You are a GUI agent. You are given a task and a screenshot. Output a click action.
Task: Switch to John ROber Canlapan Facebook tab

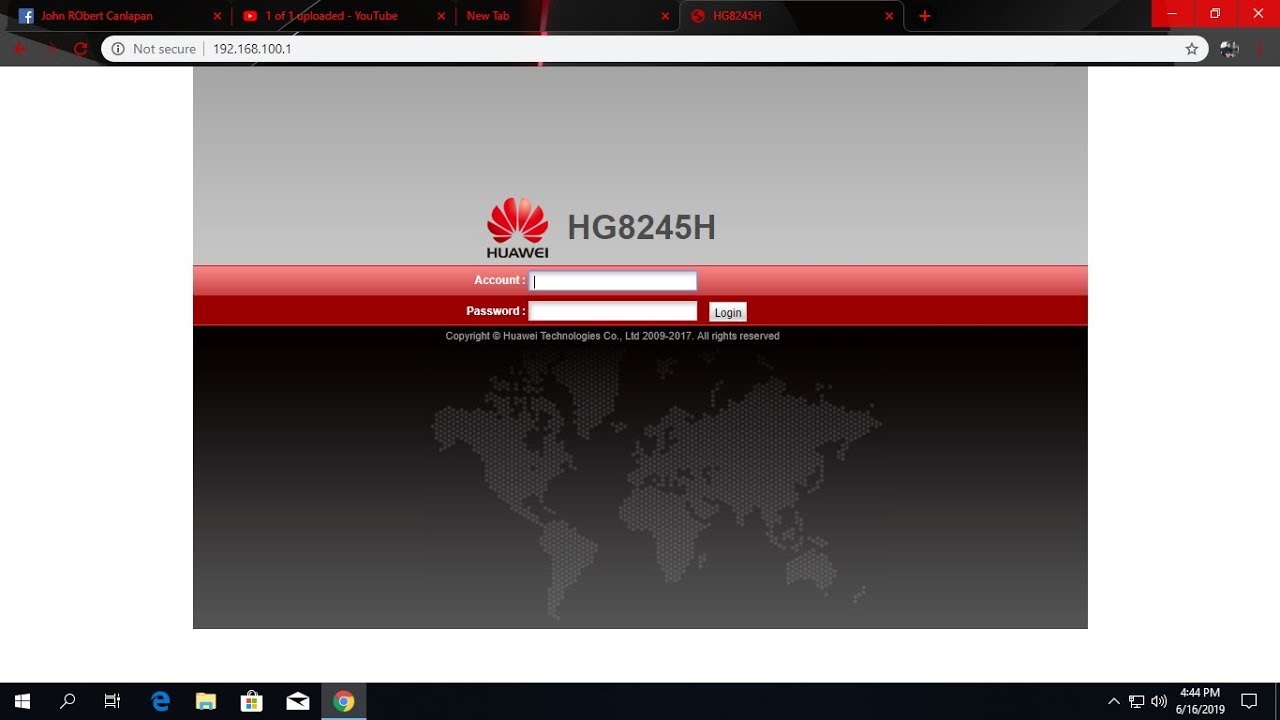tap(120, 16)
